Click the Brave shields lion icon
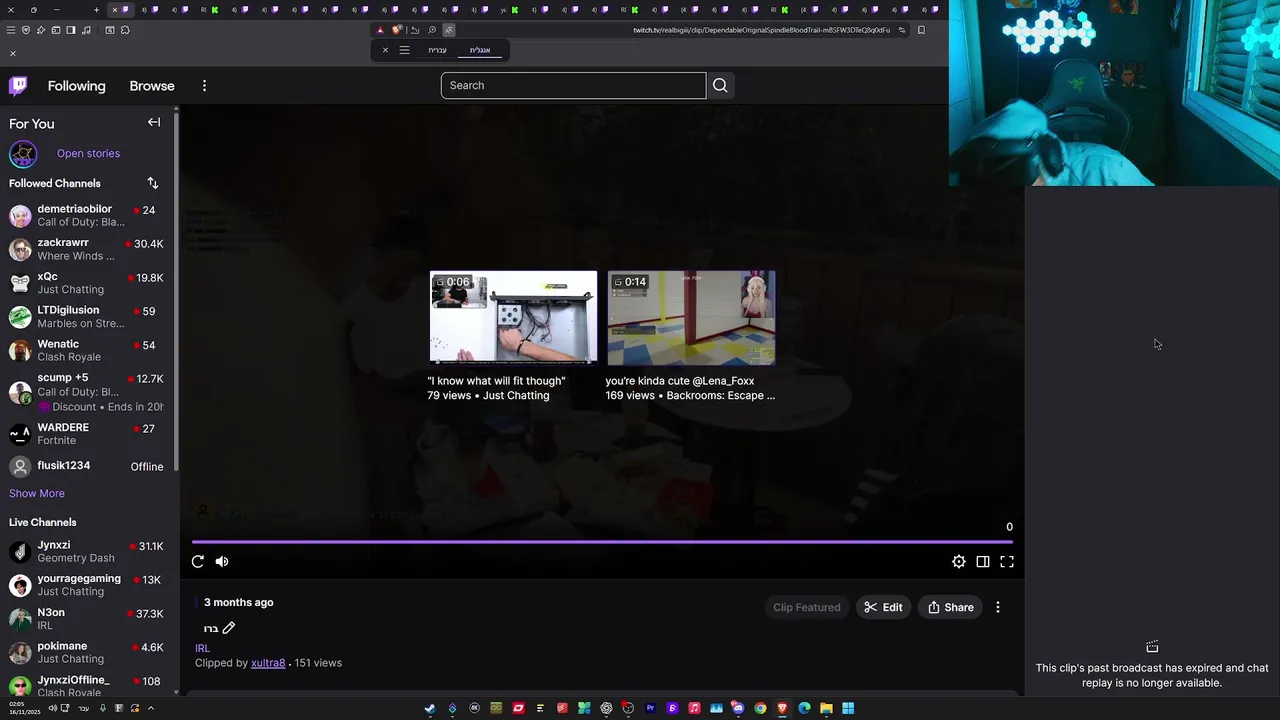The image size is (1280, 720). (x=397, y=30)
